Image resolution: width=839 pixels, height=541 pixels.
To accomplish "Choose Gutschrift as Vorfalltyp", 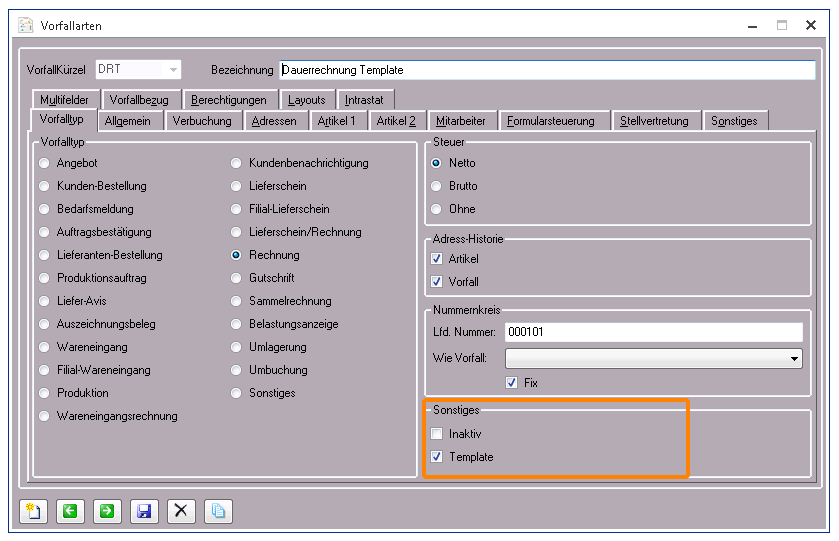I will [x=236, y=278].
